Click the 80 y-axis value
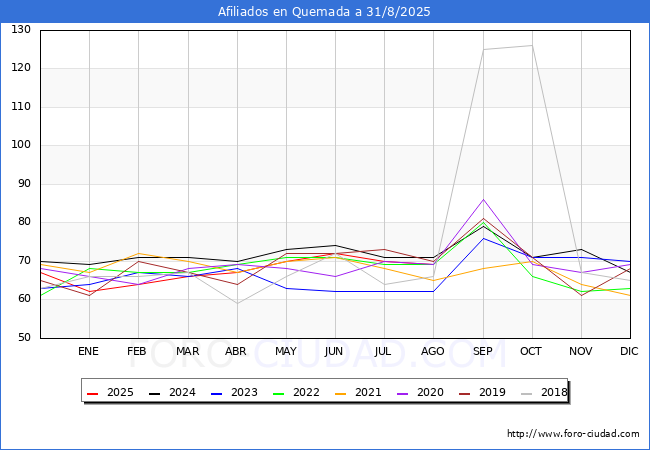The image size is (650, 450). [24, 222]
